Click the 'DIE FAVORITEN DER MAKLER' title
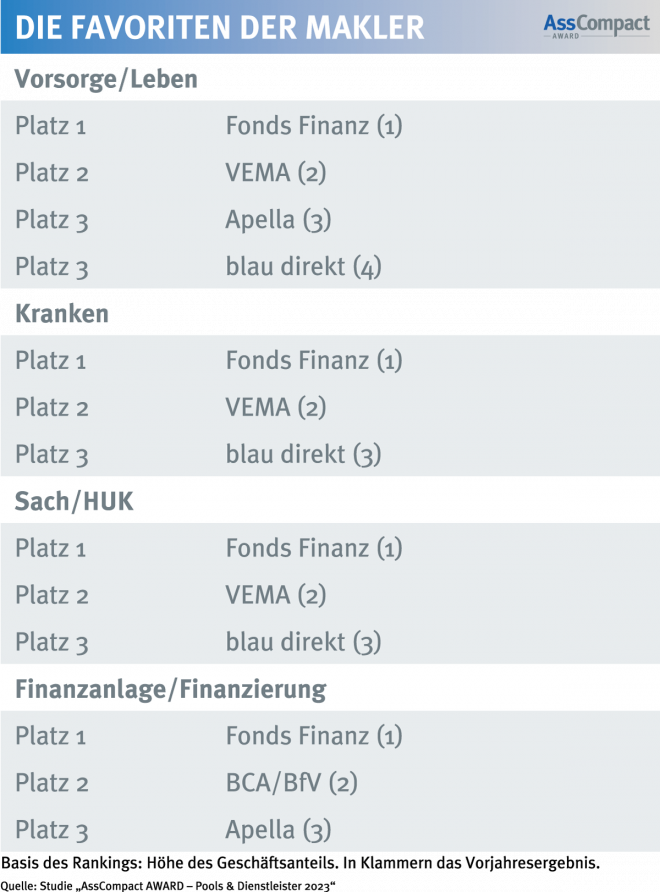Screen dimensions: 660x892 click(x=220, y=27)
